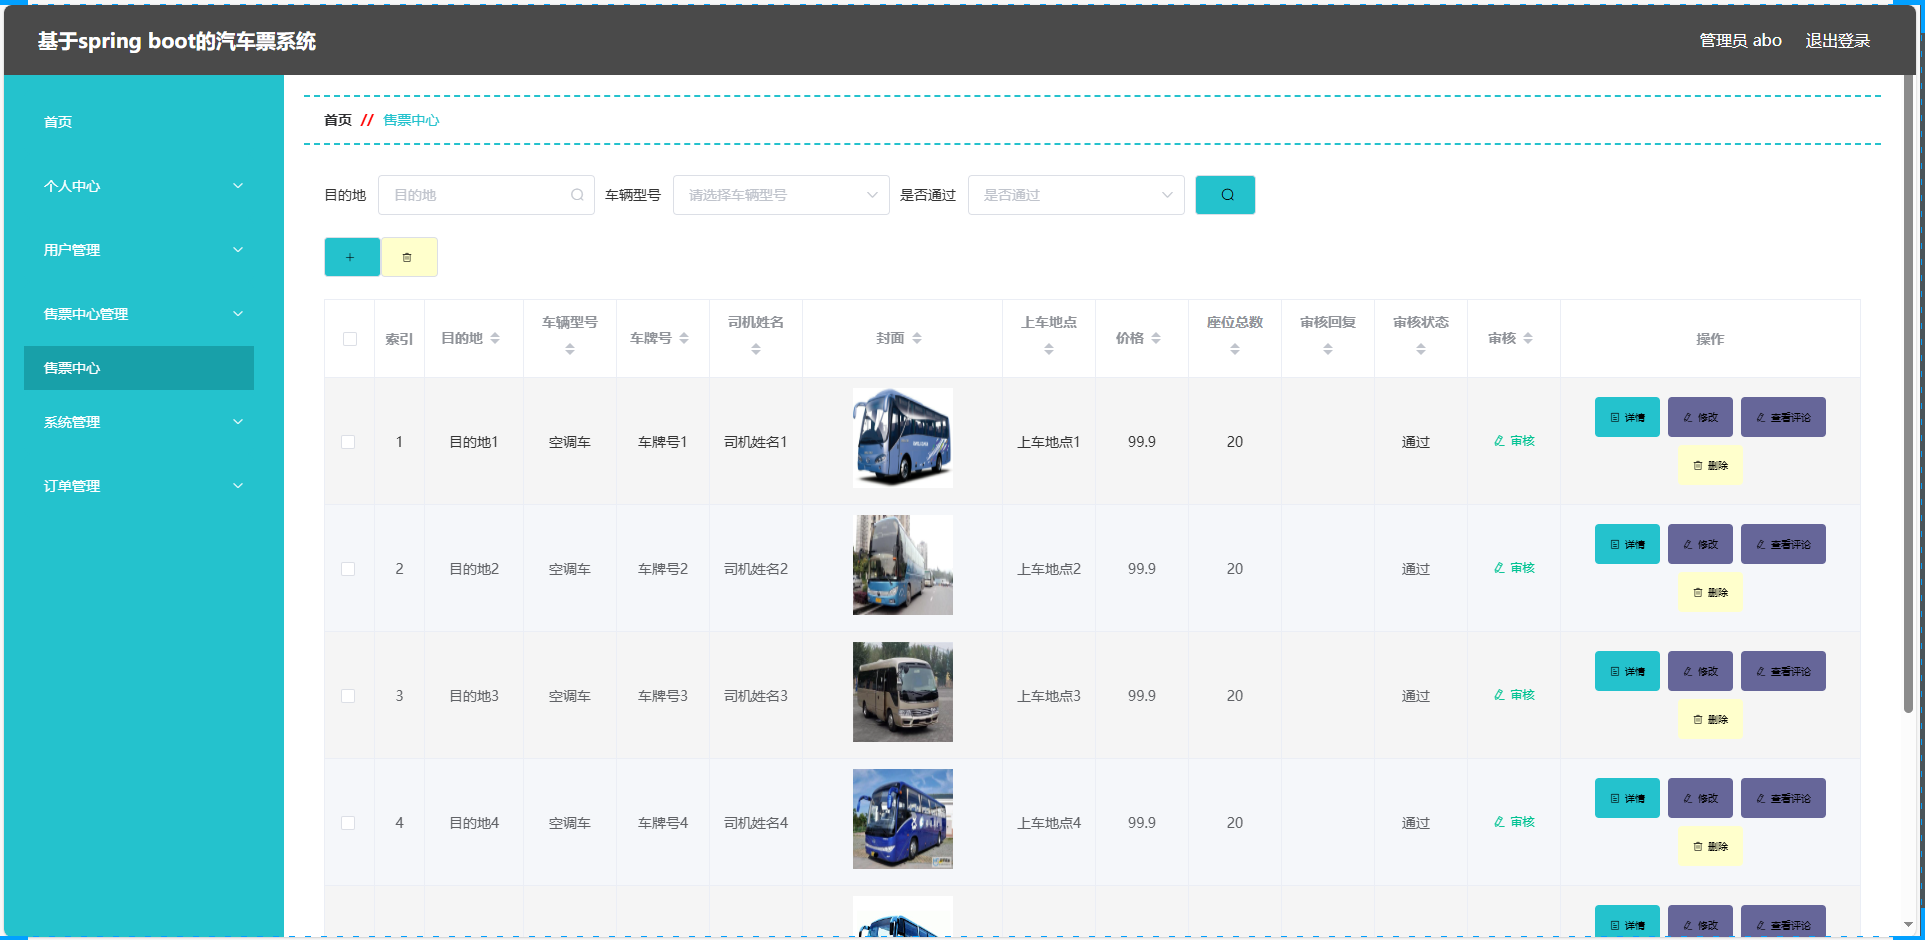Image resolution: width=1925 pixels, height=940 pixels.
Task: Click 审核 pencil link for 目的地4 row
Action: [1514, 822]
